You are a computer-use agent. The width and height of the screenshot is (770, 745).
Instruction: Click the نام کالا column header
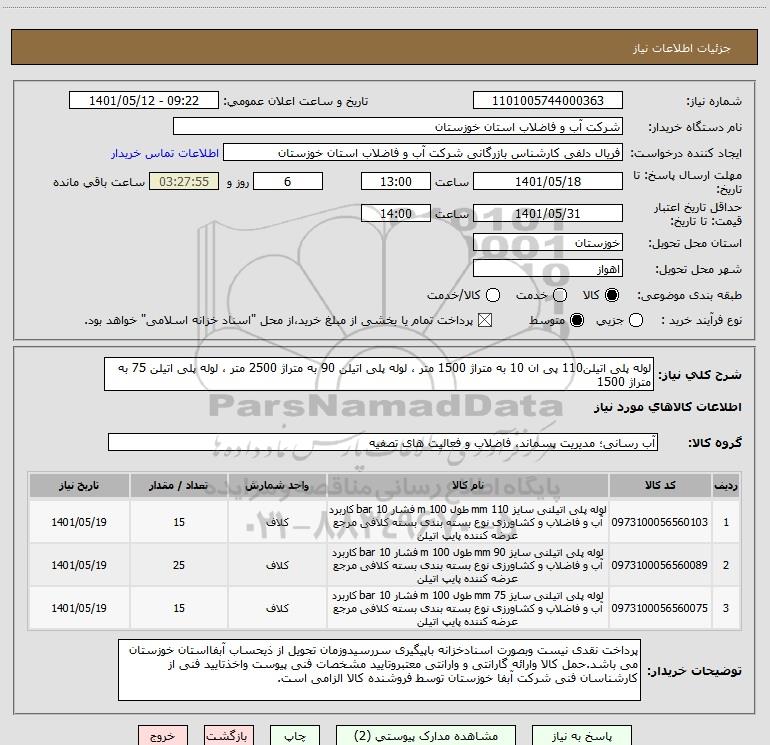click(x=468, y=485)
